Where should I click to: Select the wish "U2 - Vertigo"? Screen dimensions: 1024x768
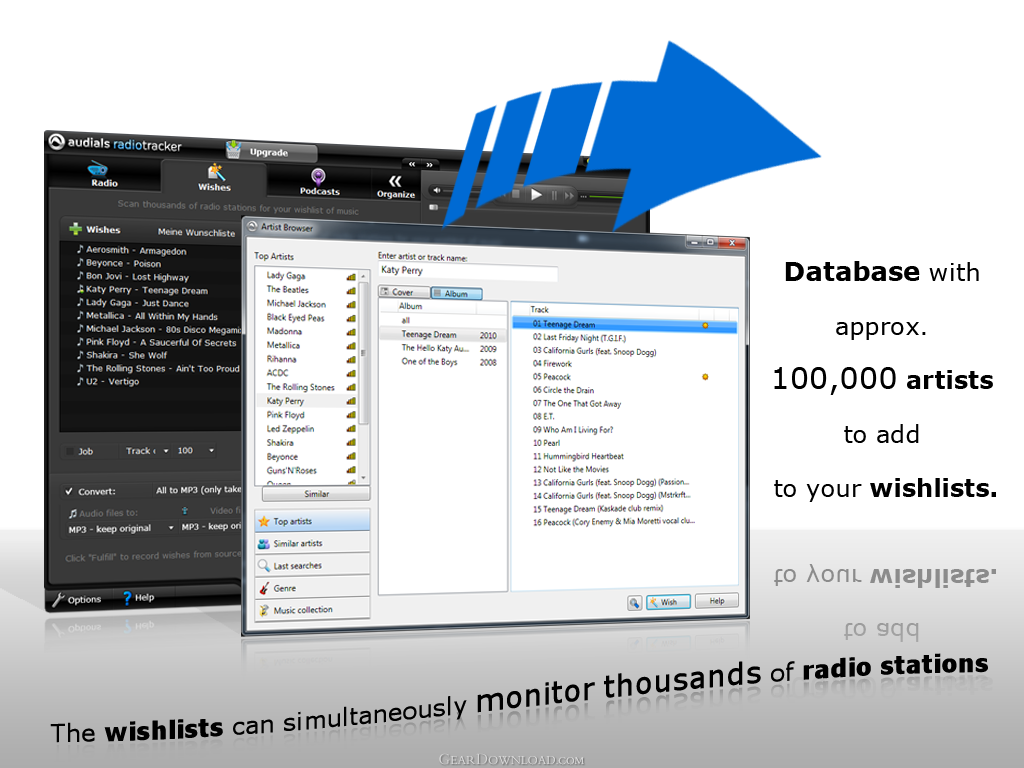(x=108, y=381)
